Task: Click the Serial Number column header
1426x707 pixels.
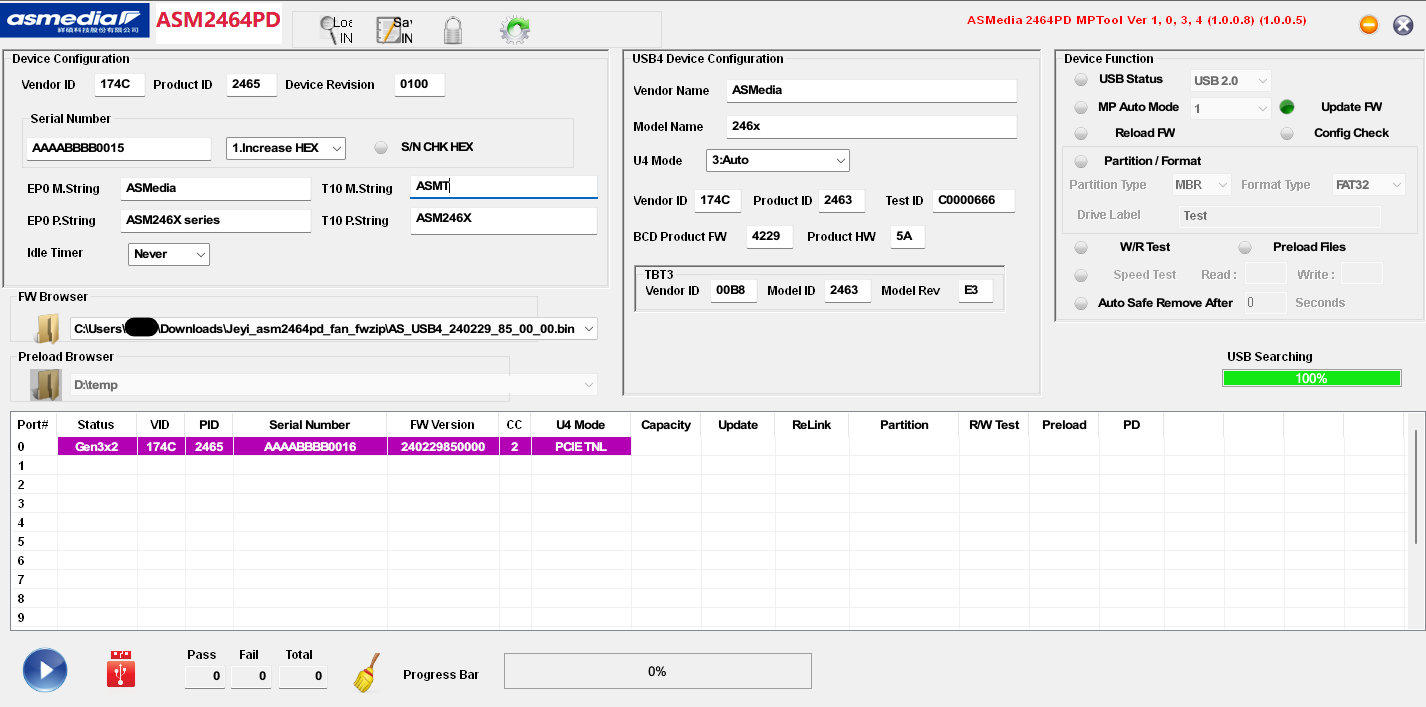Action: 310,425
